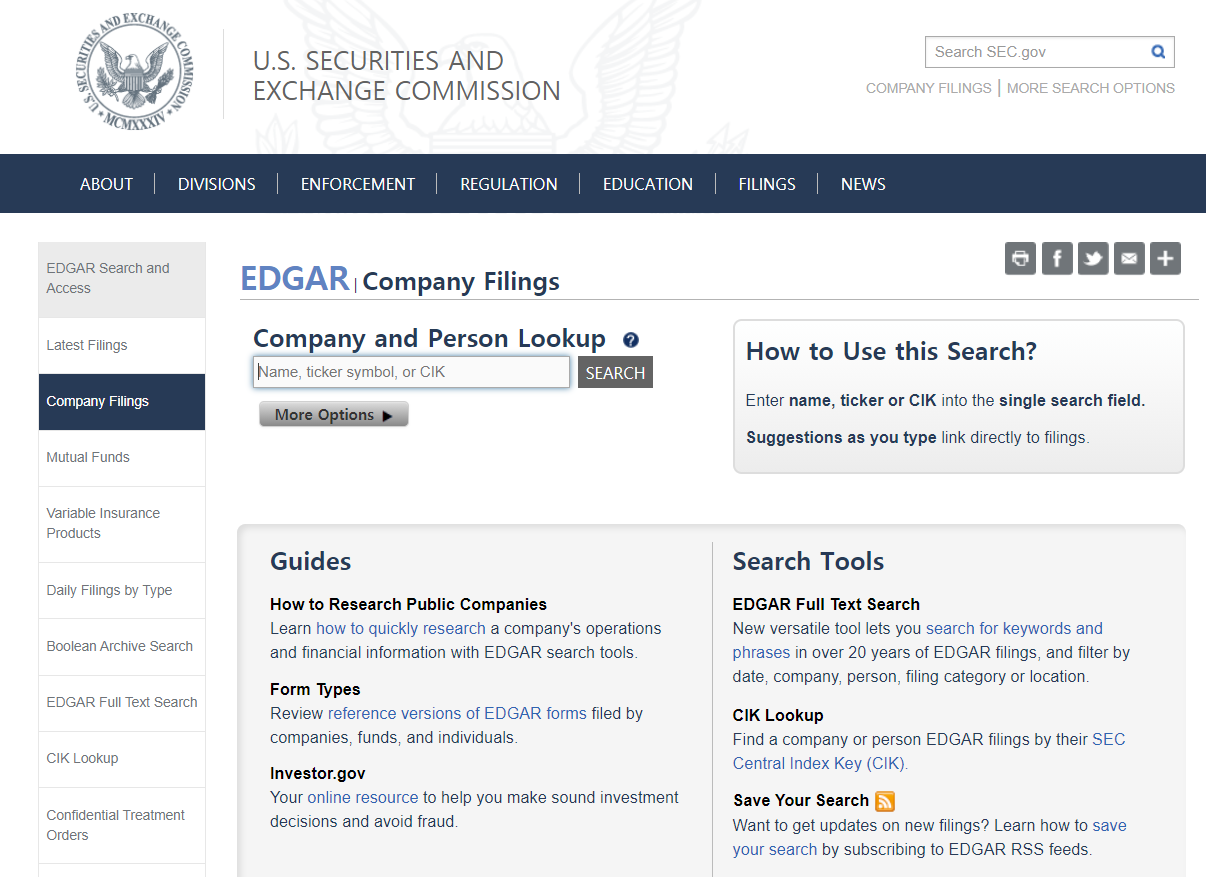This screenshot has height=877, width=1206.
Task: Click inside the Name, ticker, or CIK field
Action: pyautogui.click(x=411, y=371)
